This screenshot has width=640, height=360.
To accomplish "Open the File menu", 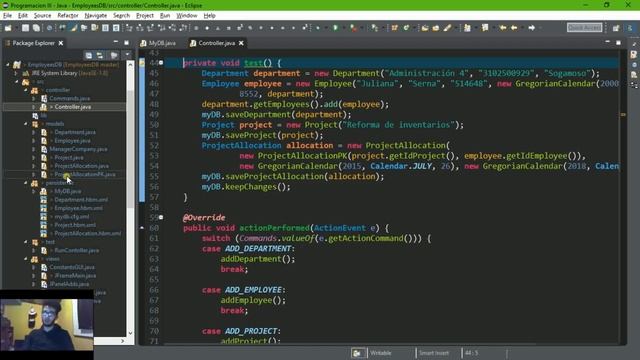I will (x=7, y=16).
